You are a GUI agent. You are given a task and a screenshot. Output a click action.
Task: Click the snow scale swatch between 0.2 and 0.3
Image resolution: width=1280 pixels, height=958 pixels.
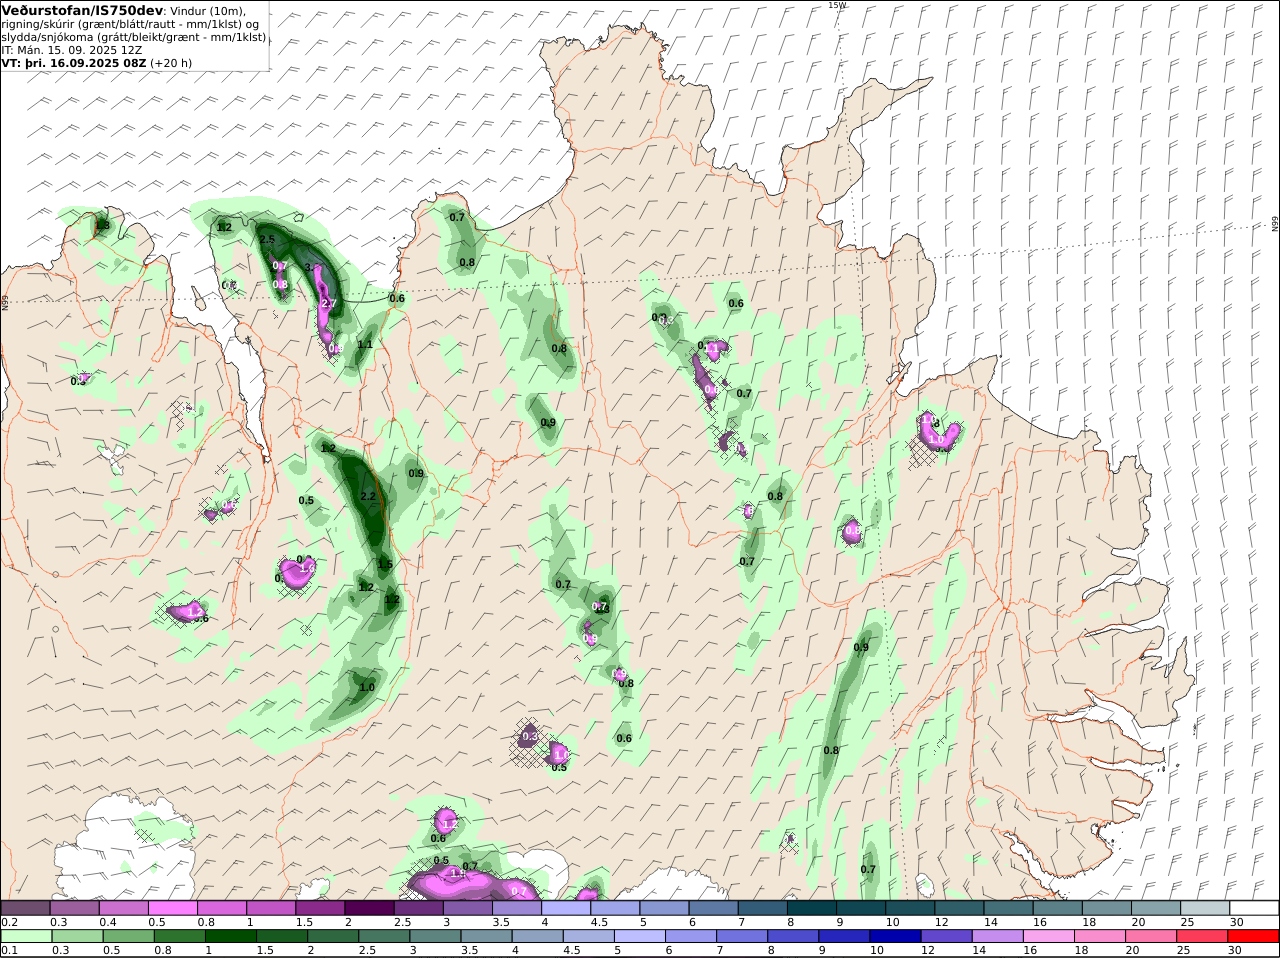click(x=25, y=908)
